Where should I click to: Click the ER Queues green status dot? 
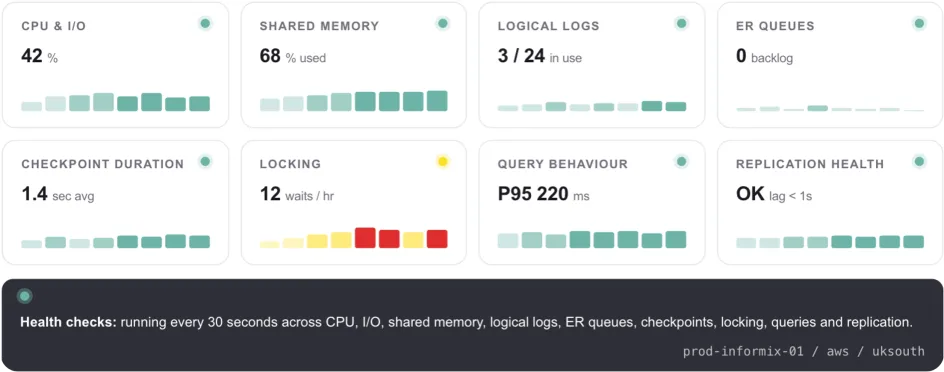click(x=919, y=23)
